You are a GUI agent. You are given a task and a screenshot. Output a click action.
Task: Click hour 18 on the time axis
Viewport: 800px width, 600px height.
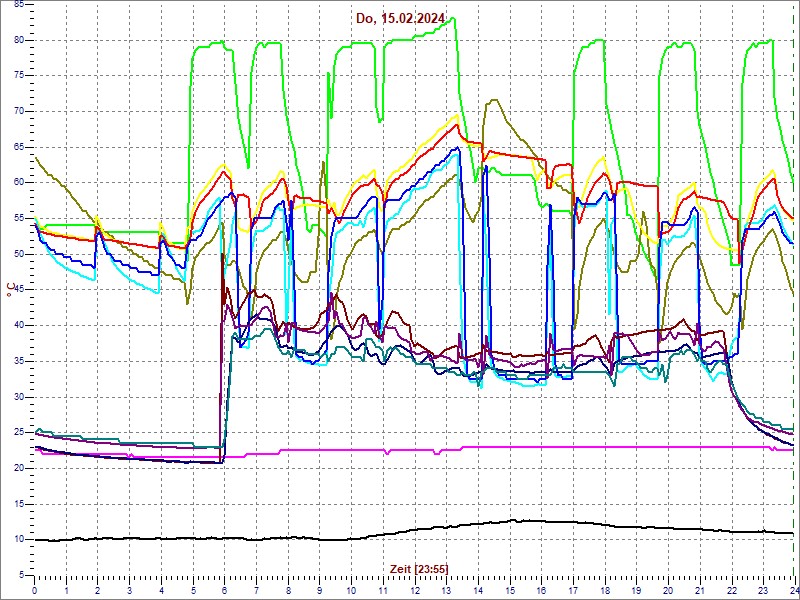(605, 590)
